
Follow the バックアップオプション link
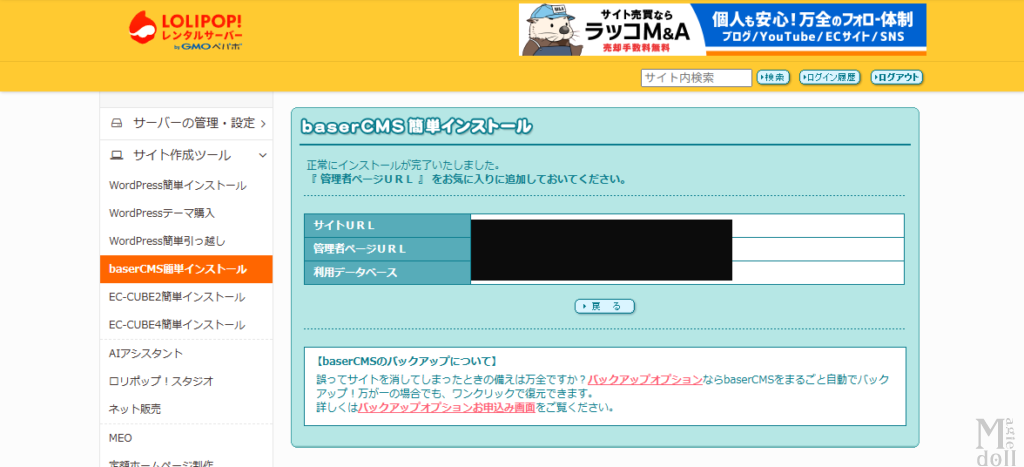point(644,380)
